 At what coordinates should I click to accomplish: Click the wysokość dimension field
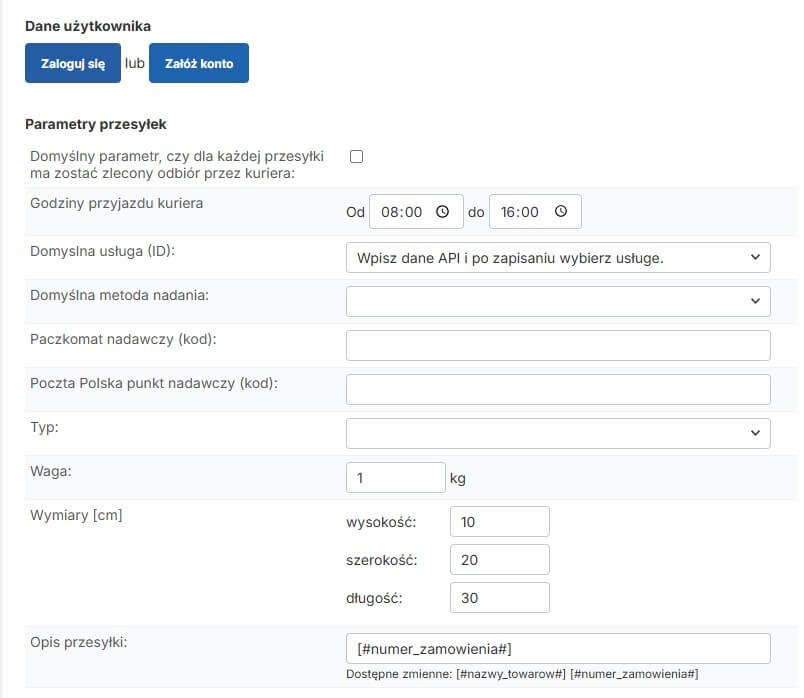[499, 522]
